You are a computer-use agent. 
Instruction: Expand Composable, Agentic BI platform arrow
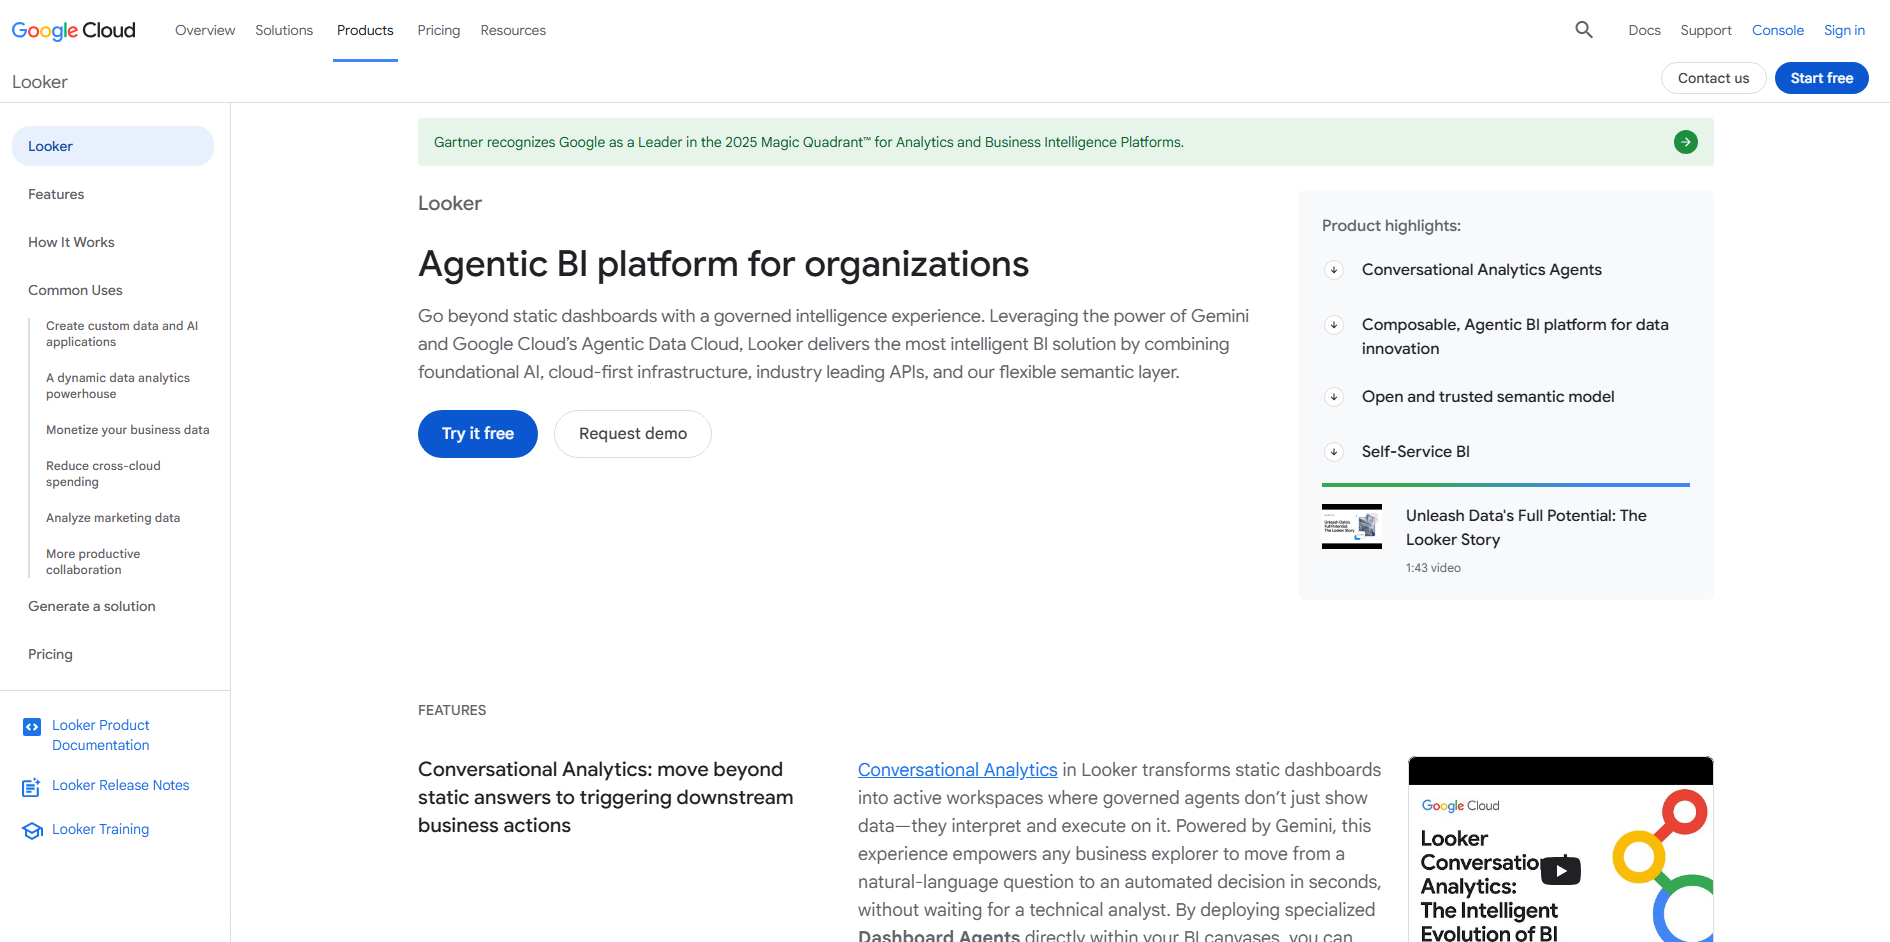pyautogui.click(x=1334, y=325)
